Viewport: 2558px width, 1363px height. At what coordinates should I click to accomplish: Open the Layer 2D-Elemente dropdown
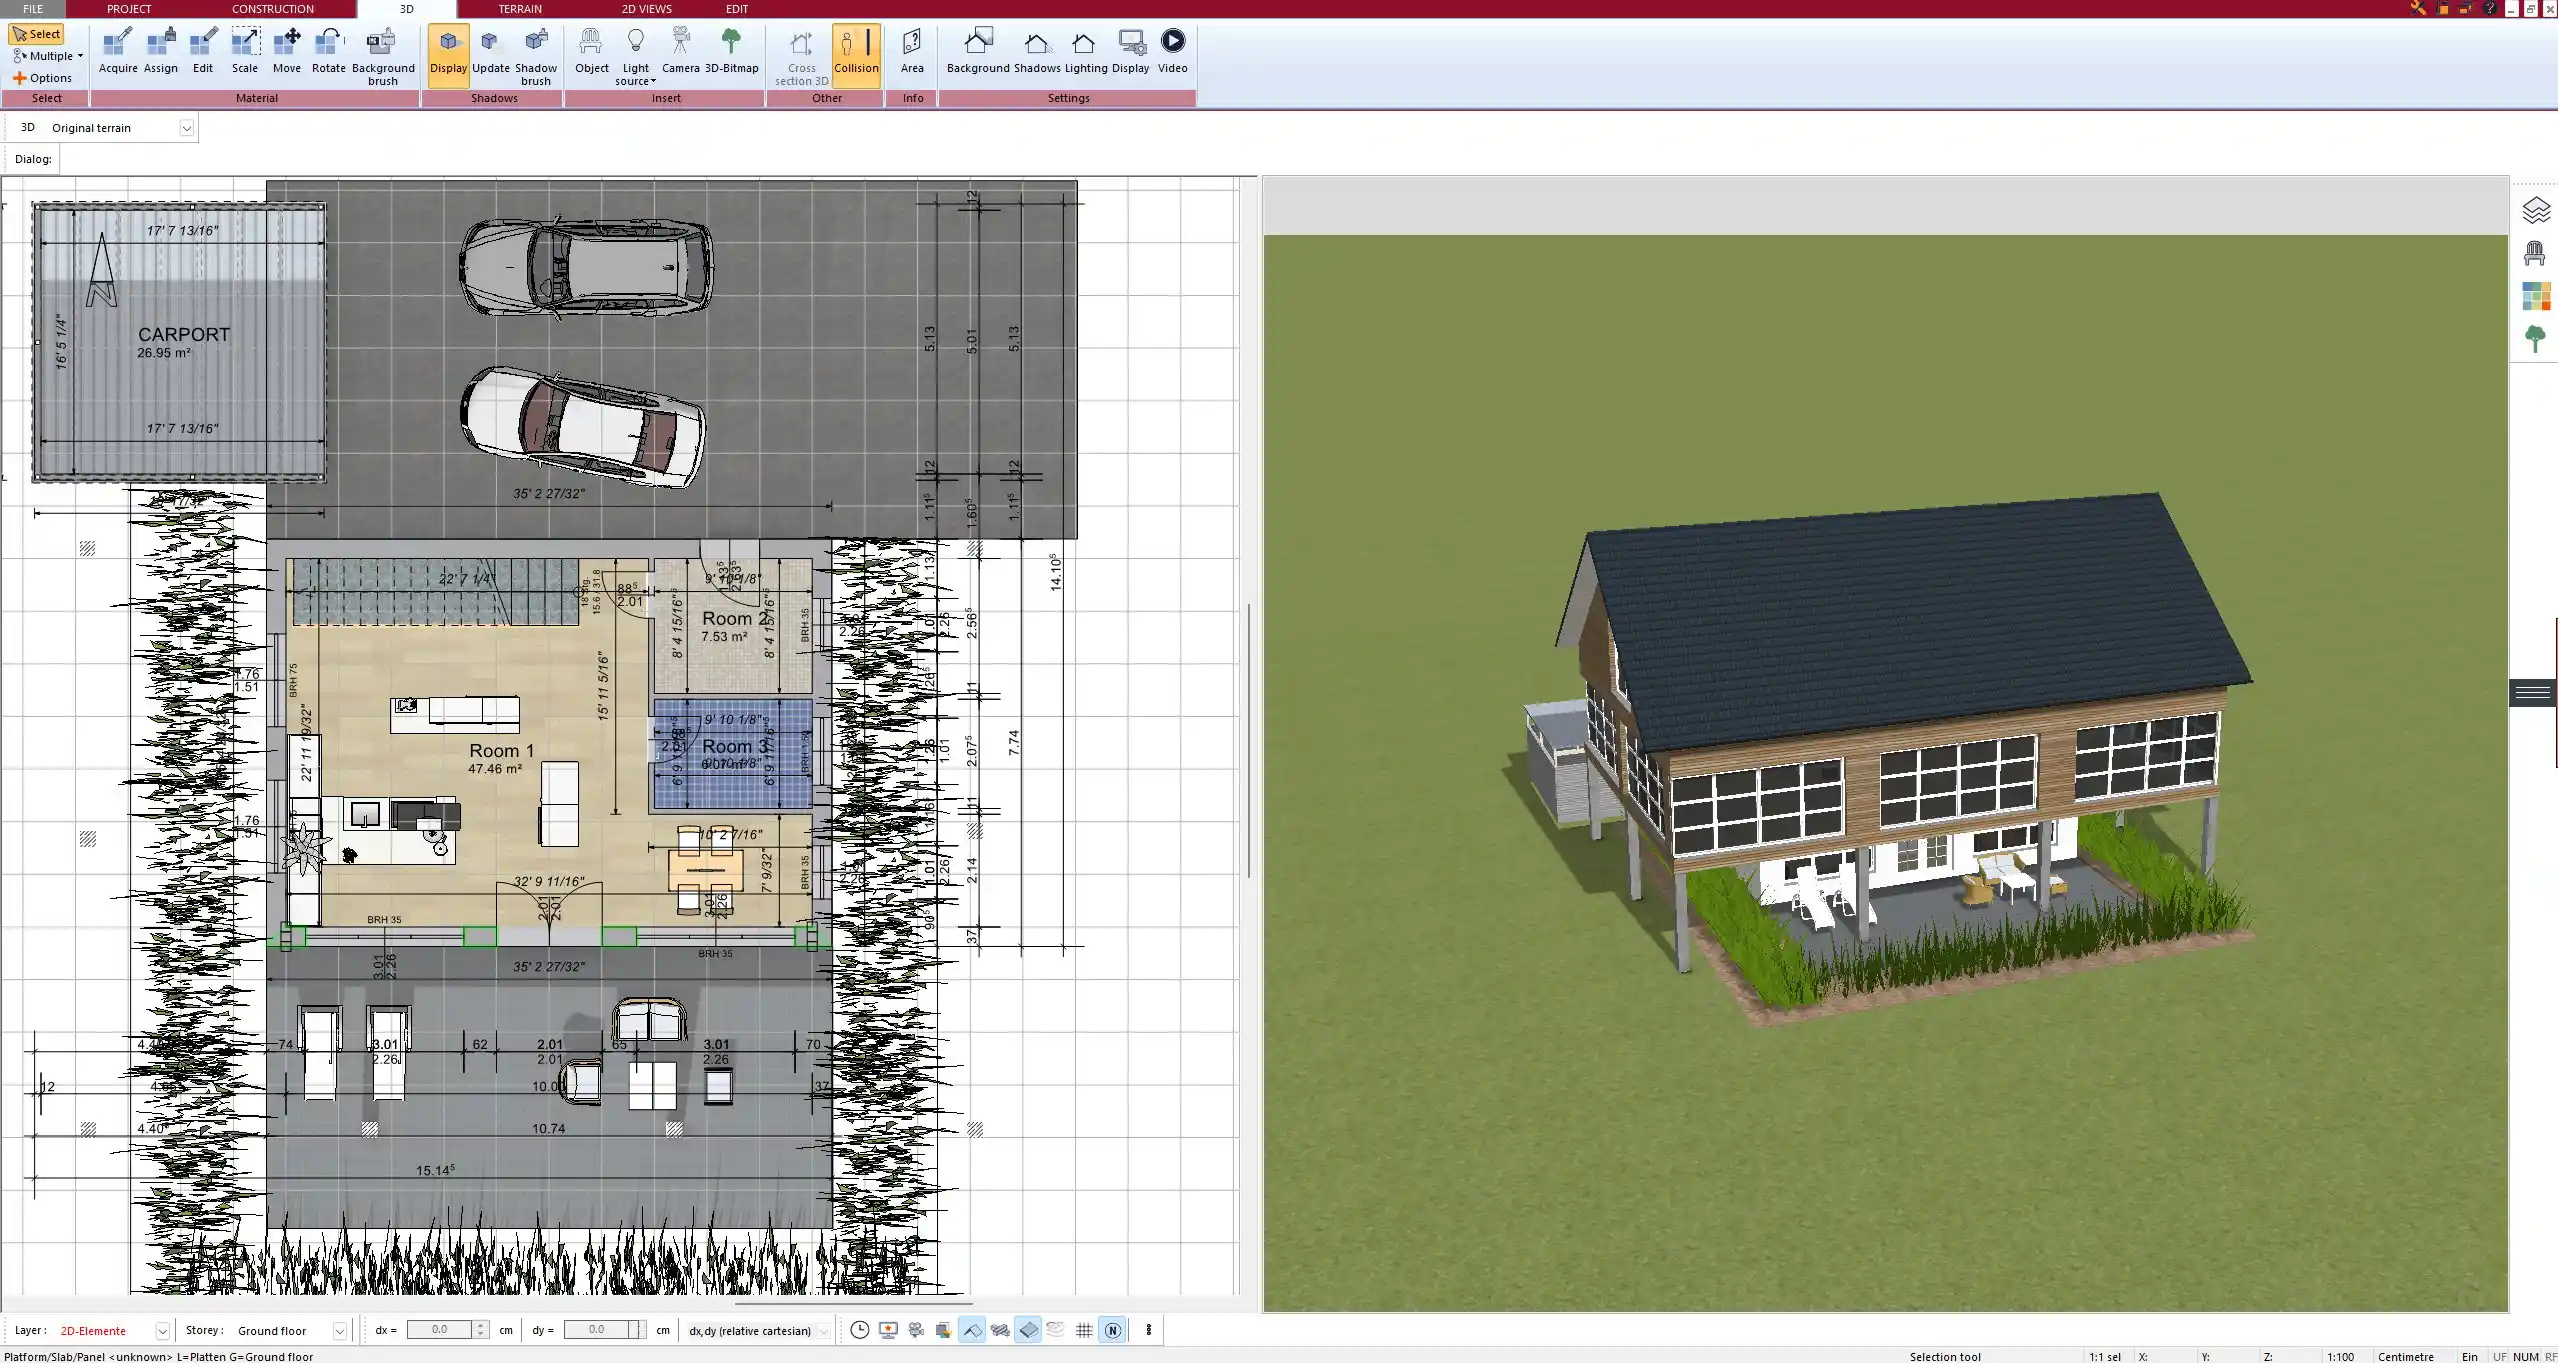[162, 1331]
